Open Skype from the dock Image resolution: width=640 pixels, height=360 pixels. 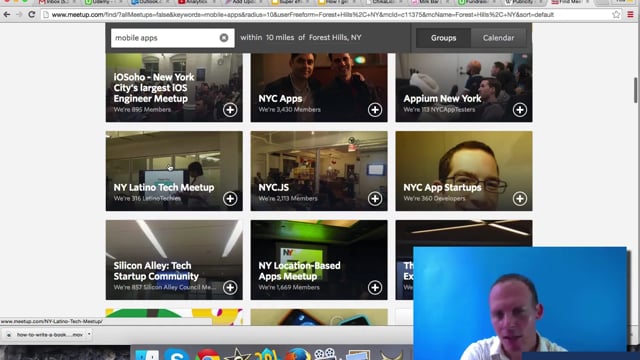[177, 354]
